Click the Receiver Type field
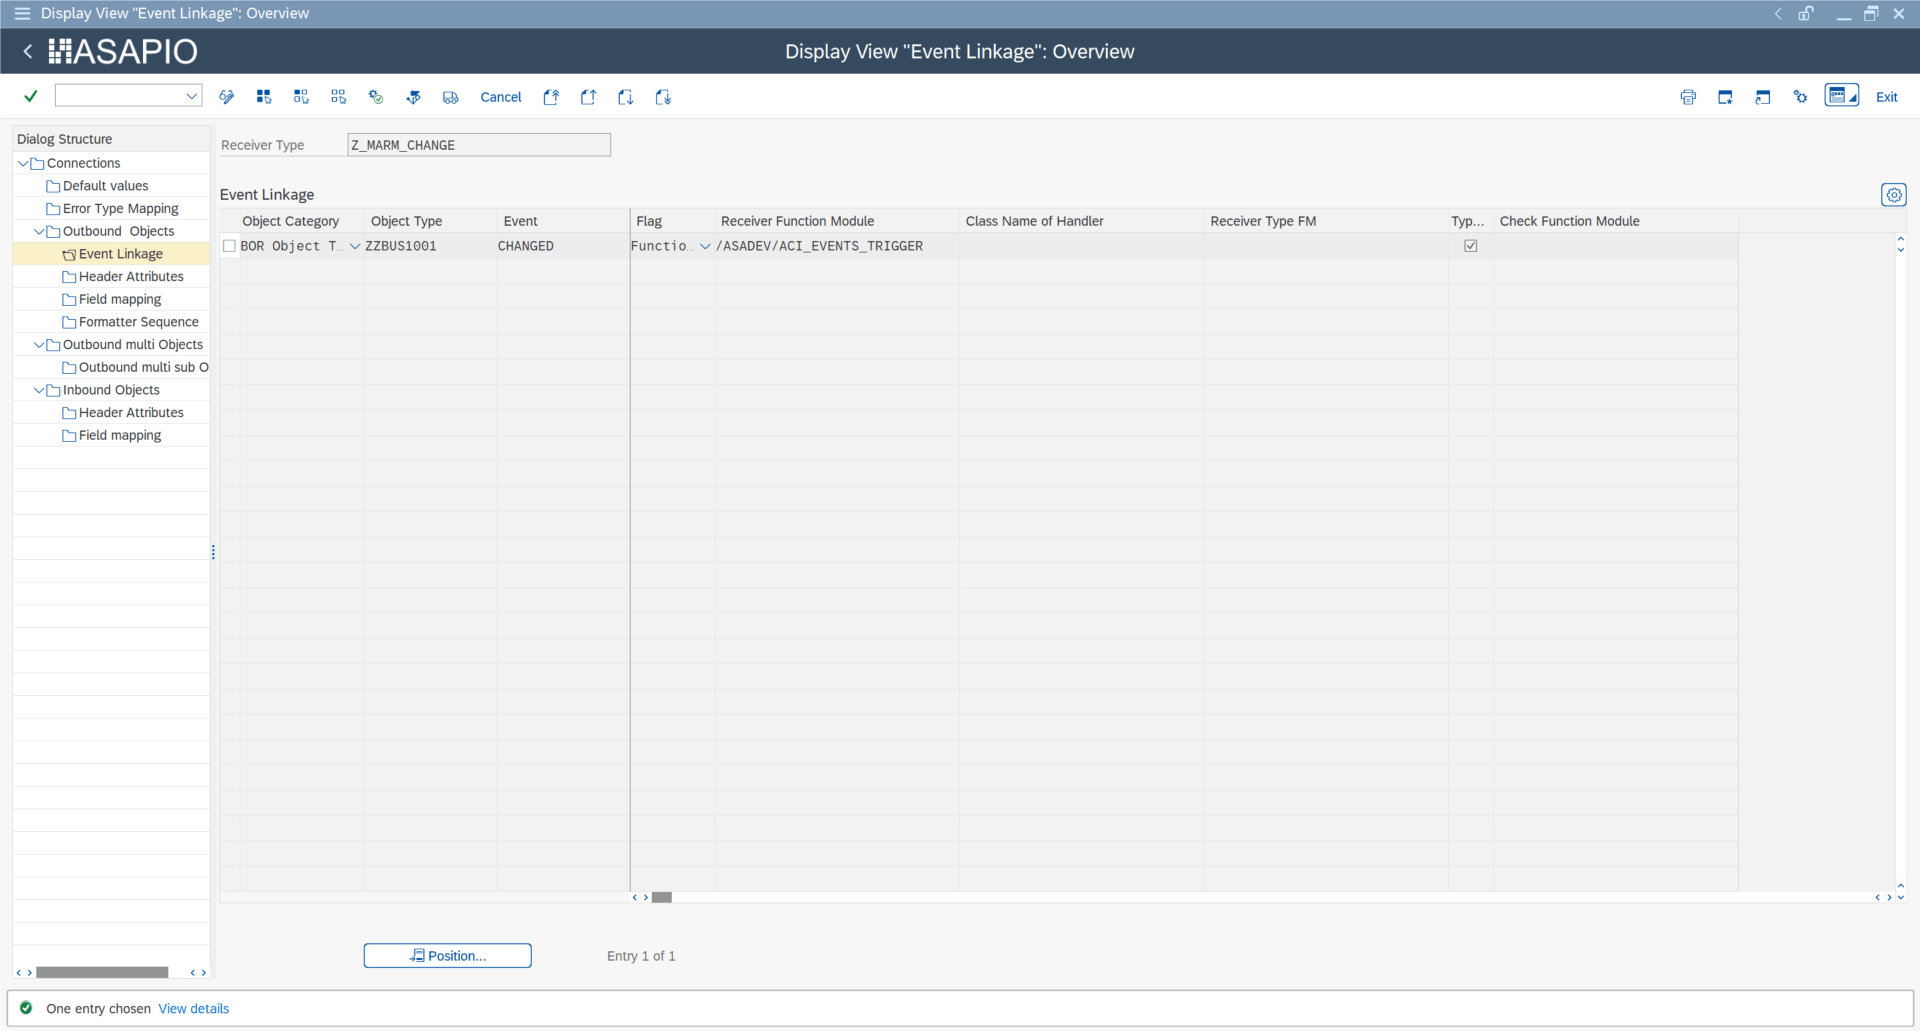The image size is (1920, 1031). [479, 145]
